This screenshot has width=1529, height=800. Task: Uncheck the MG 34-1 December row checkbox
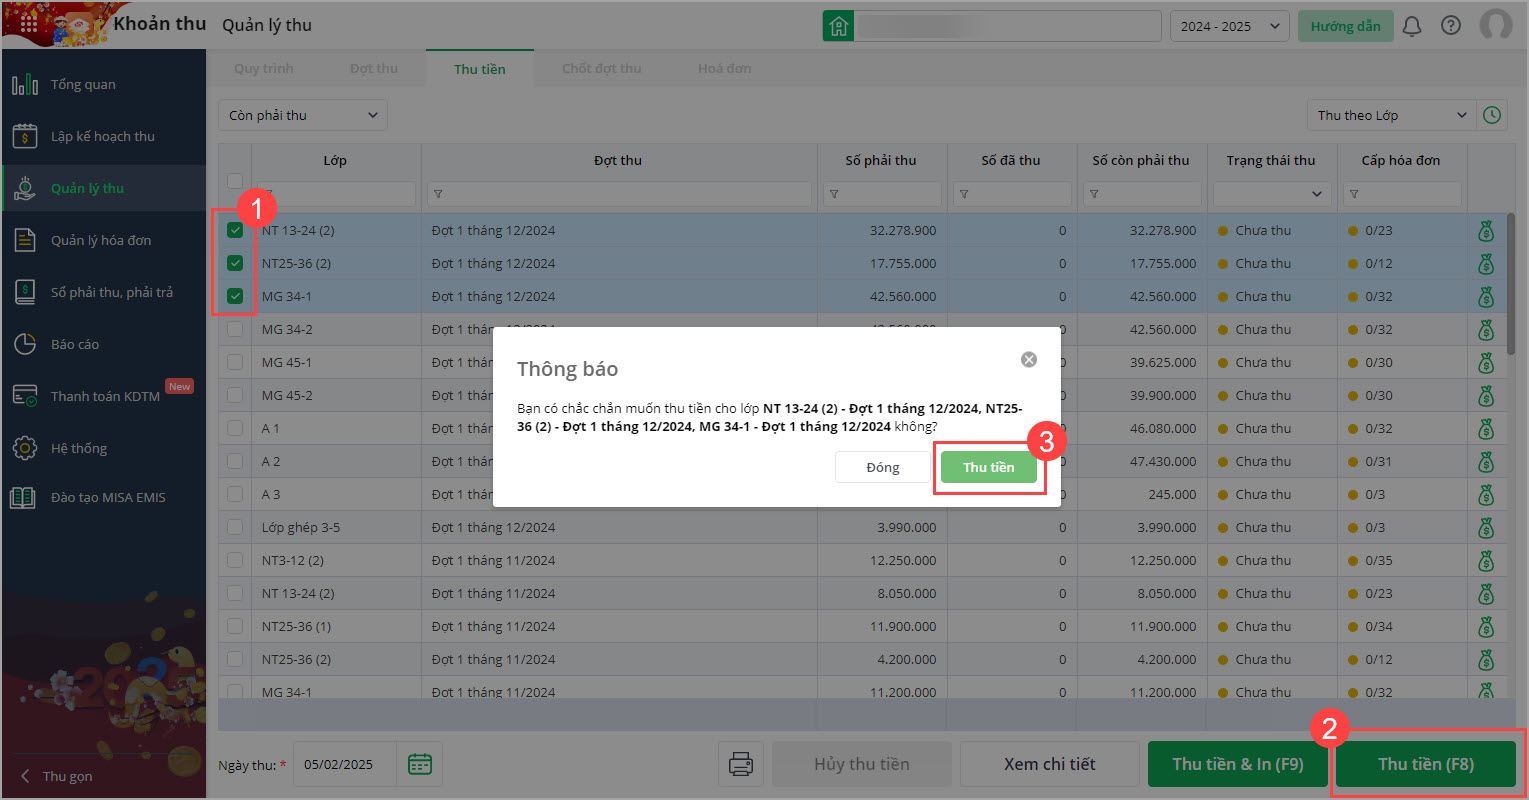(235, 297)
